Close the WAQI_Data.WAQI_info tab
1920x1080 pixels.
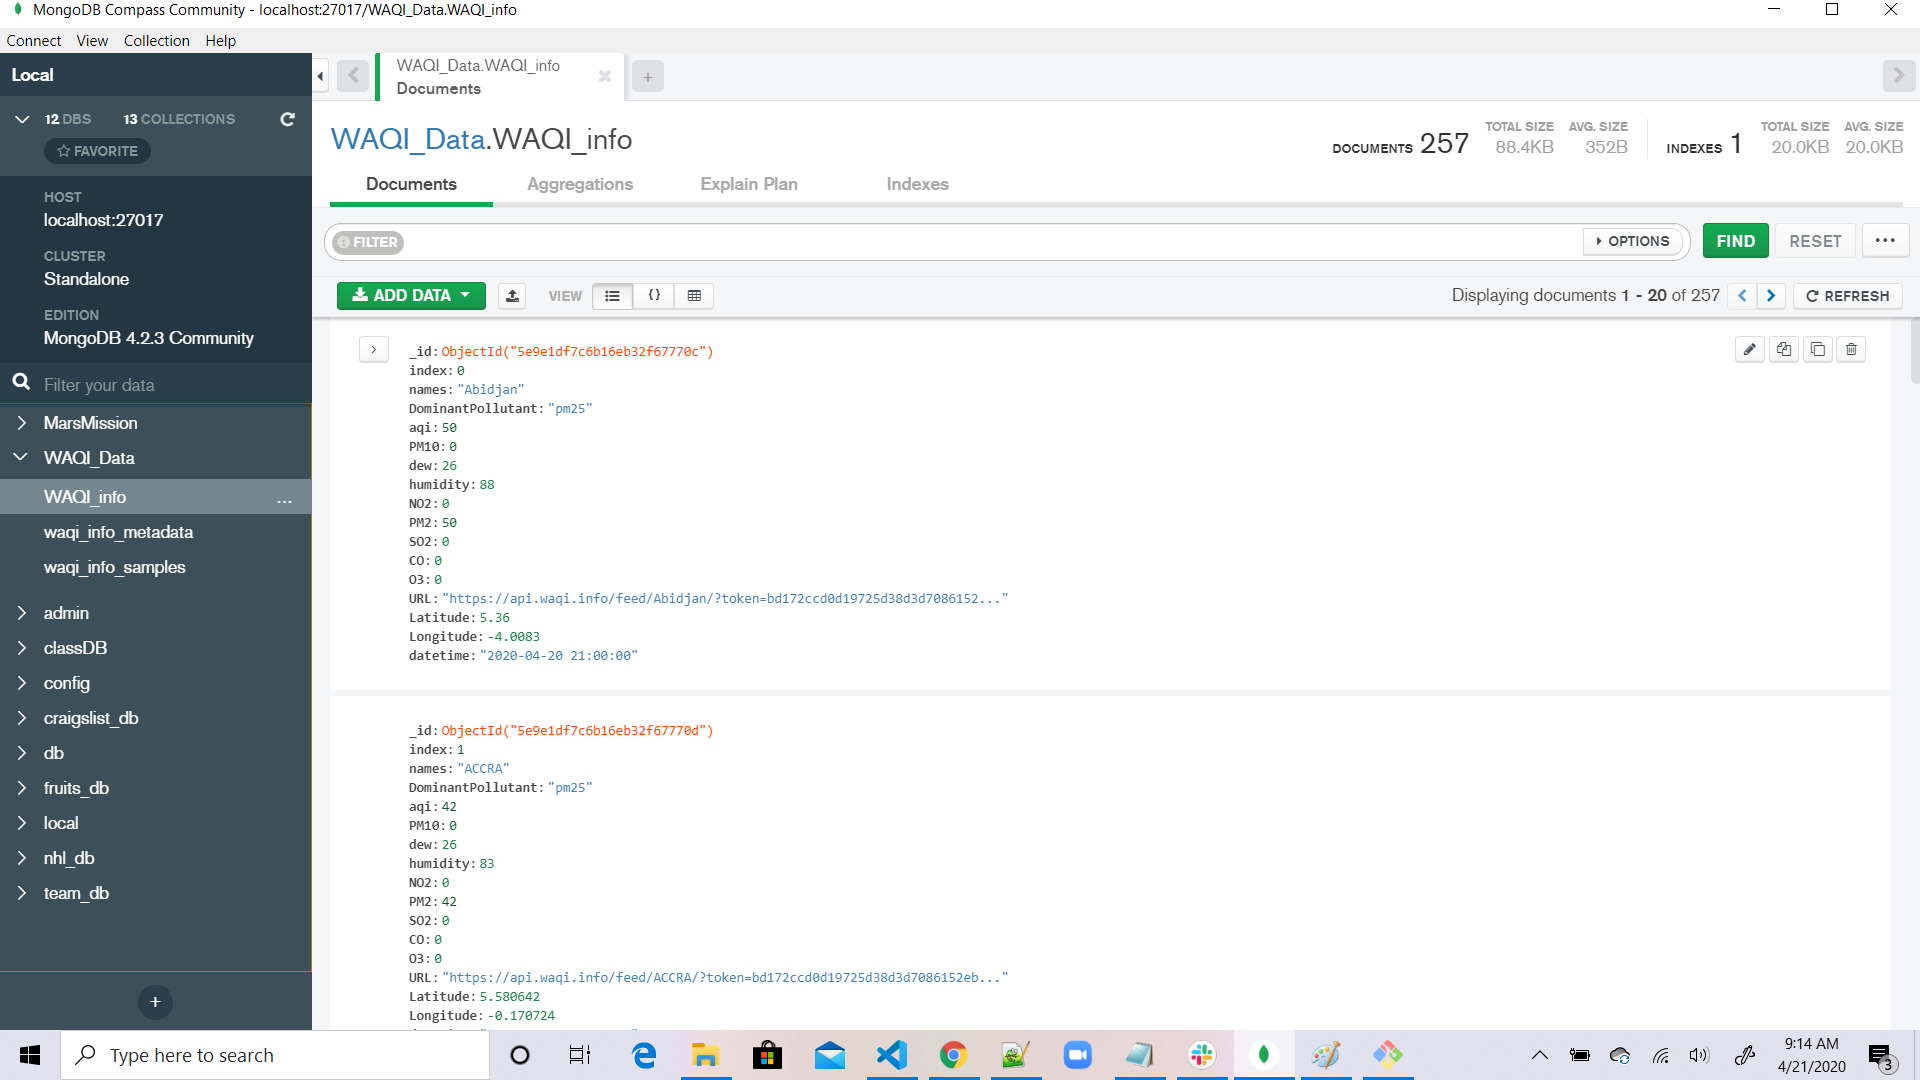coord(604,76)
